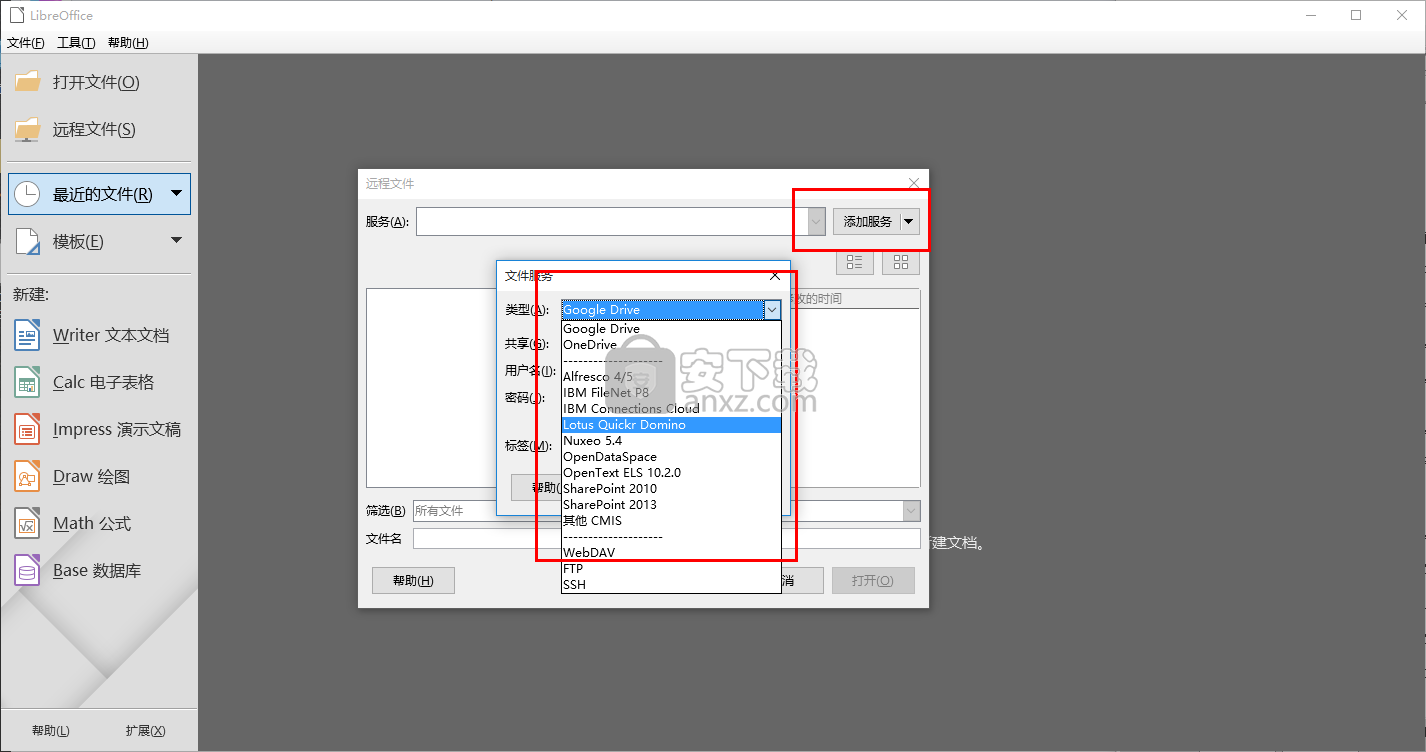The width and height of the screenshot is (1426, 752).
Task: Select SharePoint 2013 service type
Action: 671,505
